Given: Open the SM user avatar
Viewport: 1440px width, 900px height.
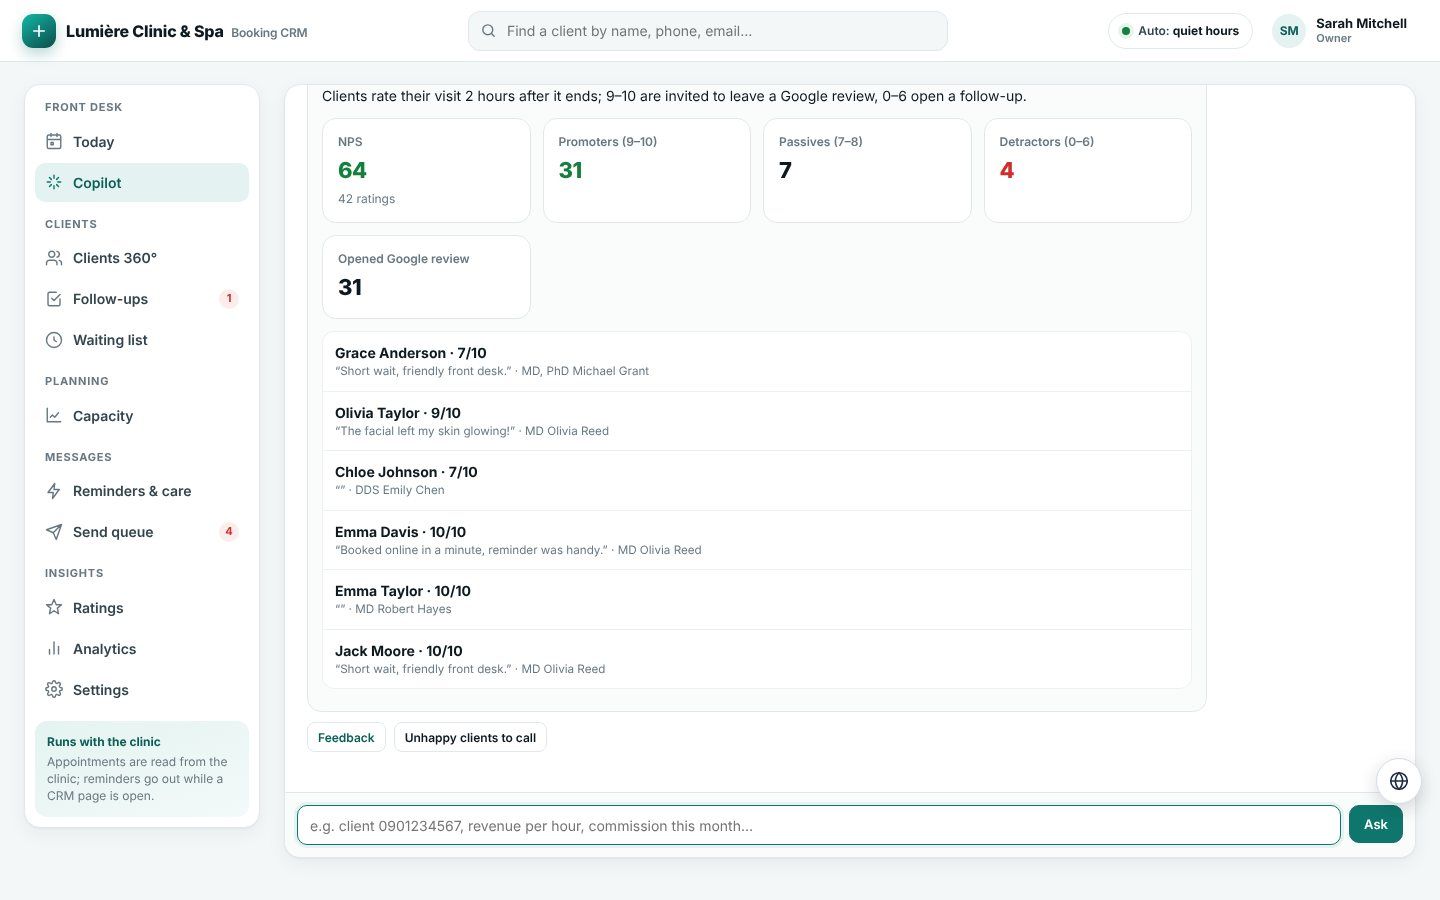Looking at the screenshot, I should [x=1289, y=31].
